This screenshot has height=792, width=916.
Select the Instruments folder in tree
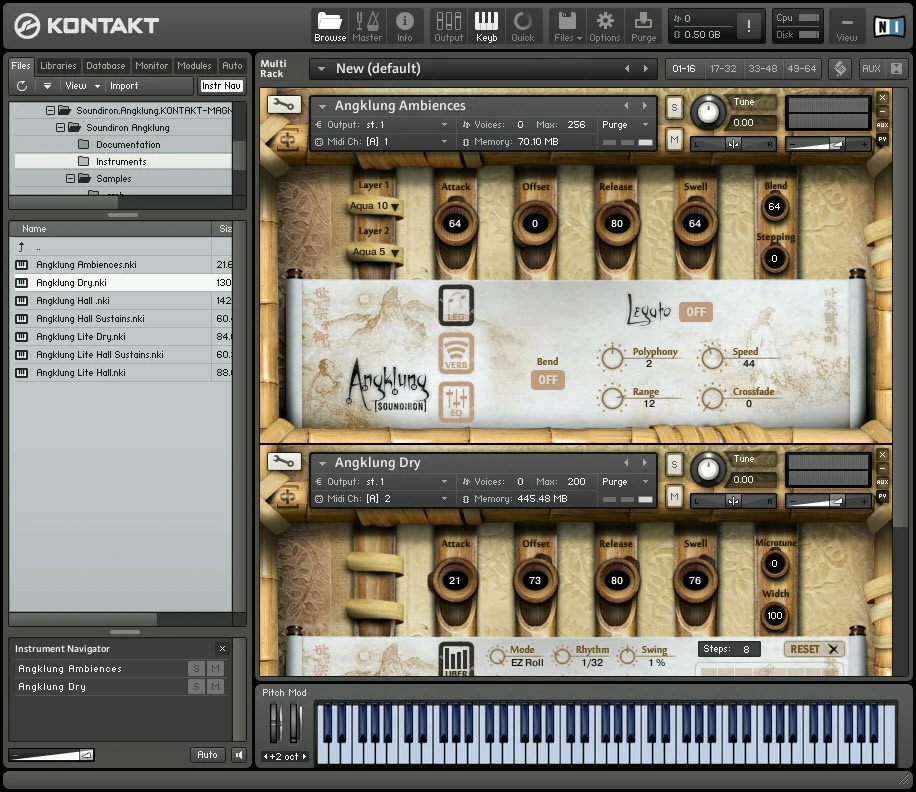[123, 161]
